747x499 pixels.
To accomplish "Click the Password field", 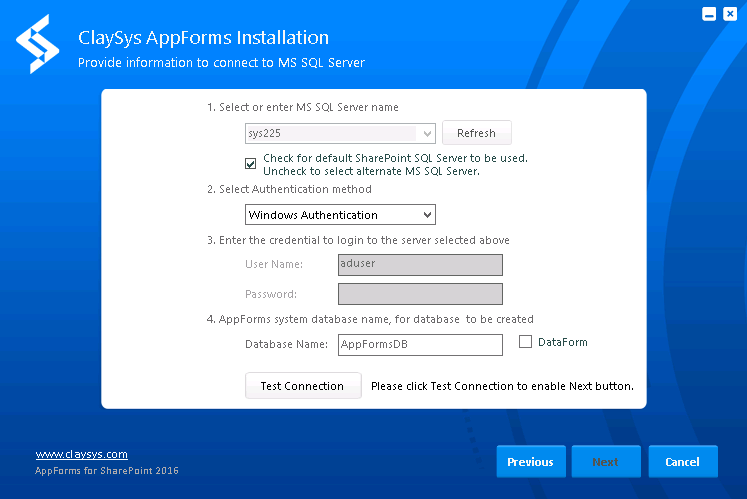I will [420, 294].
